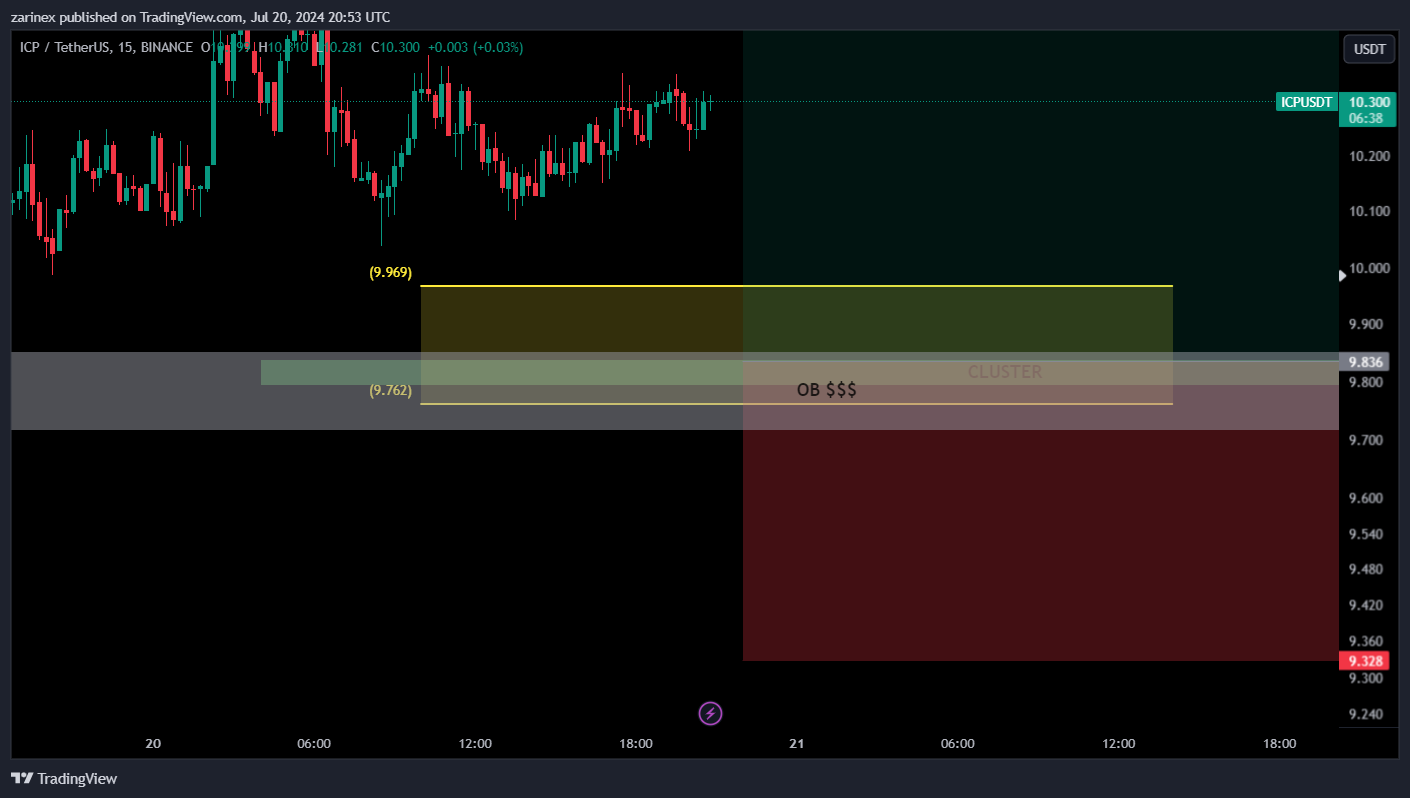Click the white arrow marker on price scale
Viewport: 1410px width, 798px height.
click(1343, 275)
